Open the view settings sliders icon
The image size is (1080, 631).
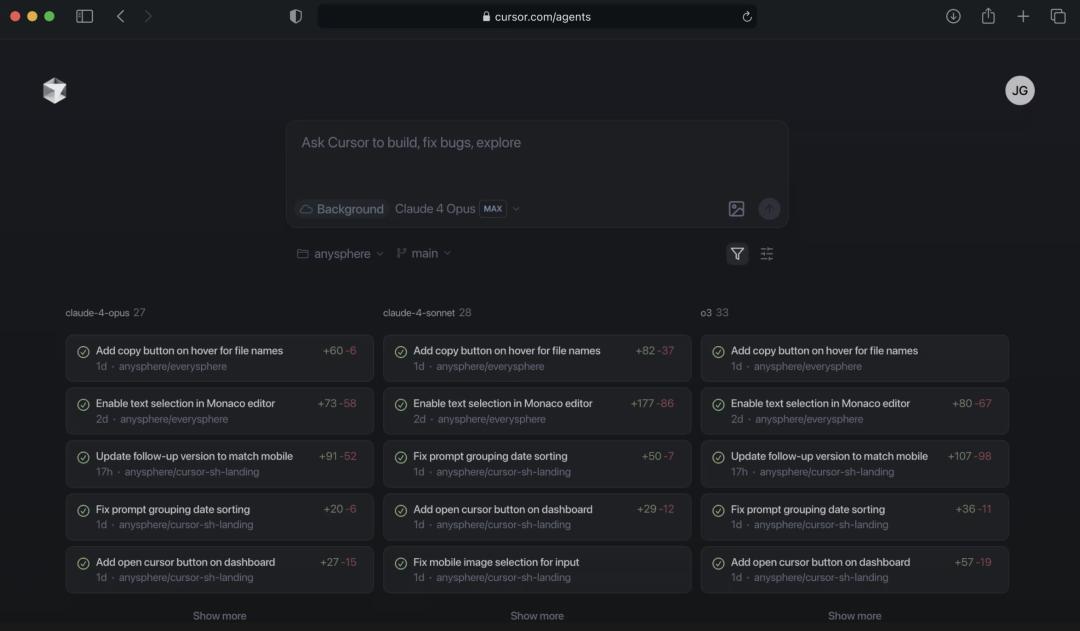pos(767,254)
